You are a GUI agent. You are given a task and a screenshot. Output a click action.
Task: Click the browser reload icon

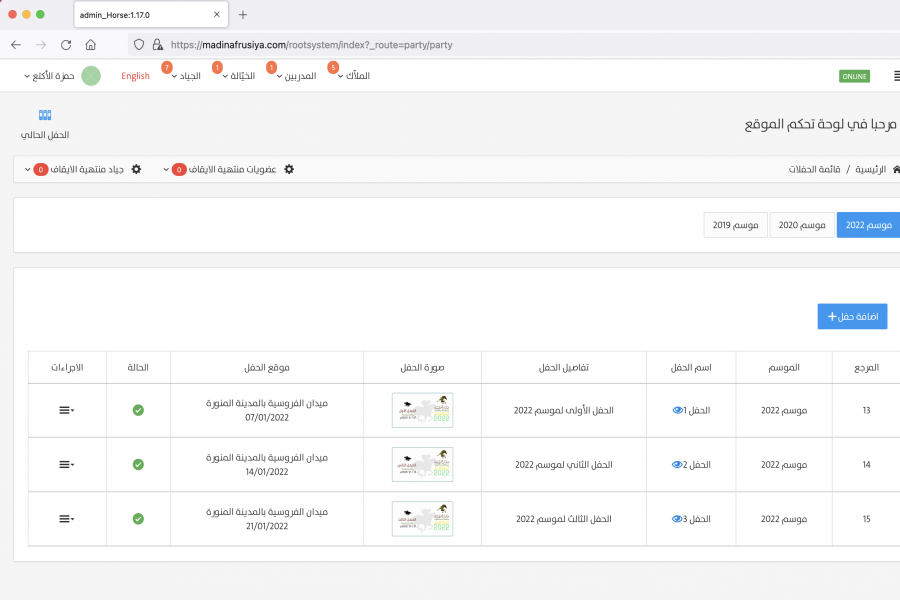pyautogui.click(x=66, y=45)
